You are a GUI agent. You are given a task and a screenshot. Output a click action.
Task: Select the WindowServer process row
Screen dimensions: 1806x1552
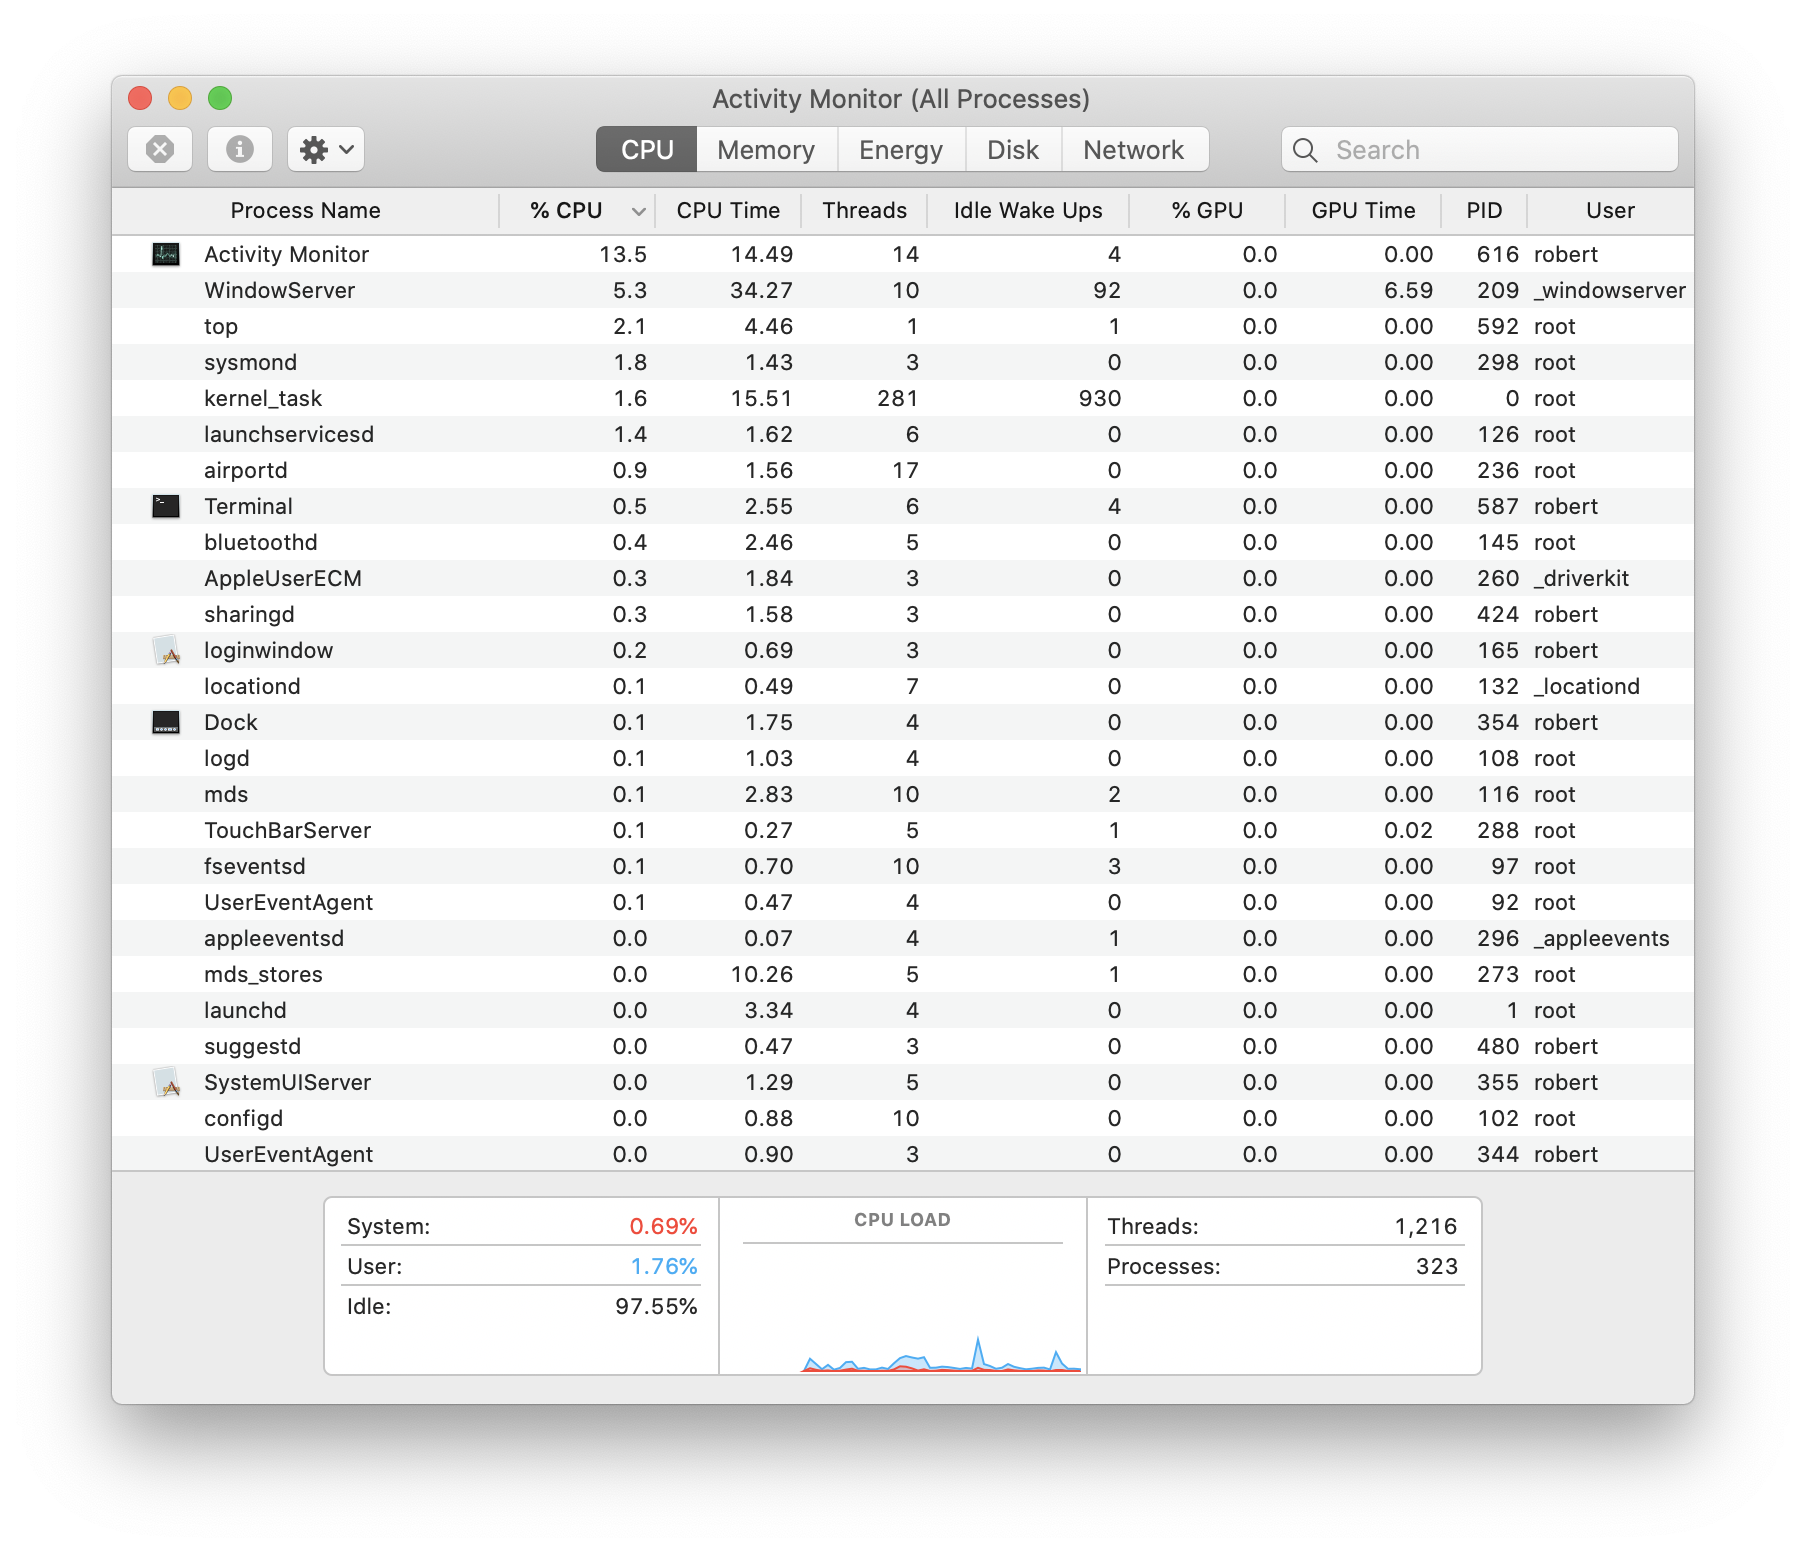tap(903, 290)
